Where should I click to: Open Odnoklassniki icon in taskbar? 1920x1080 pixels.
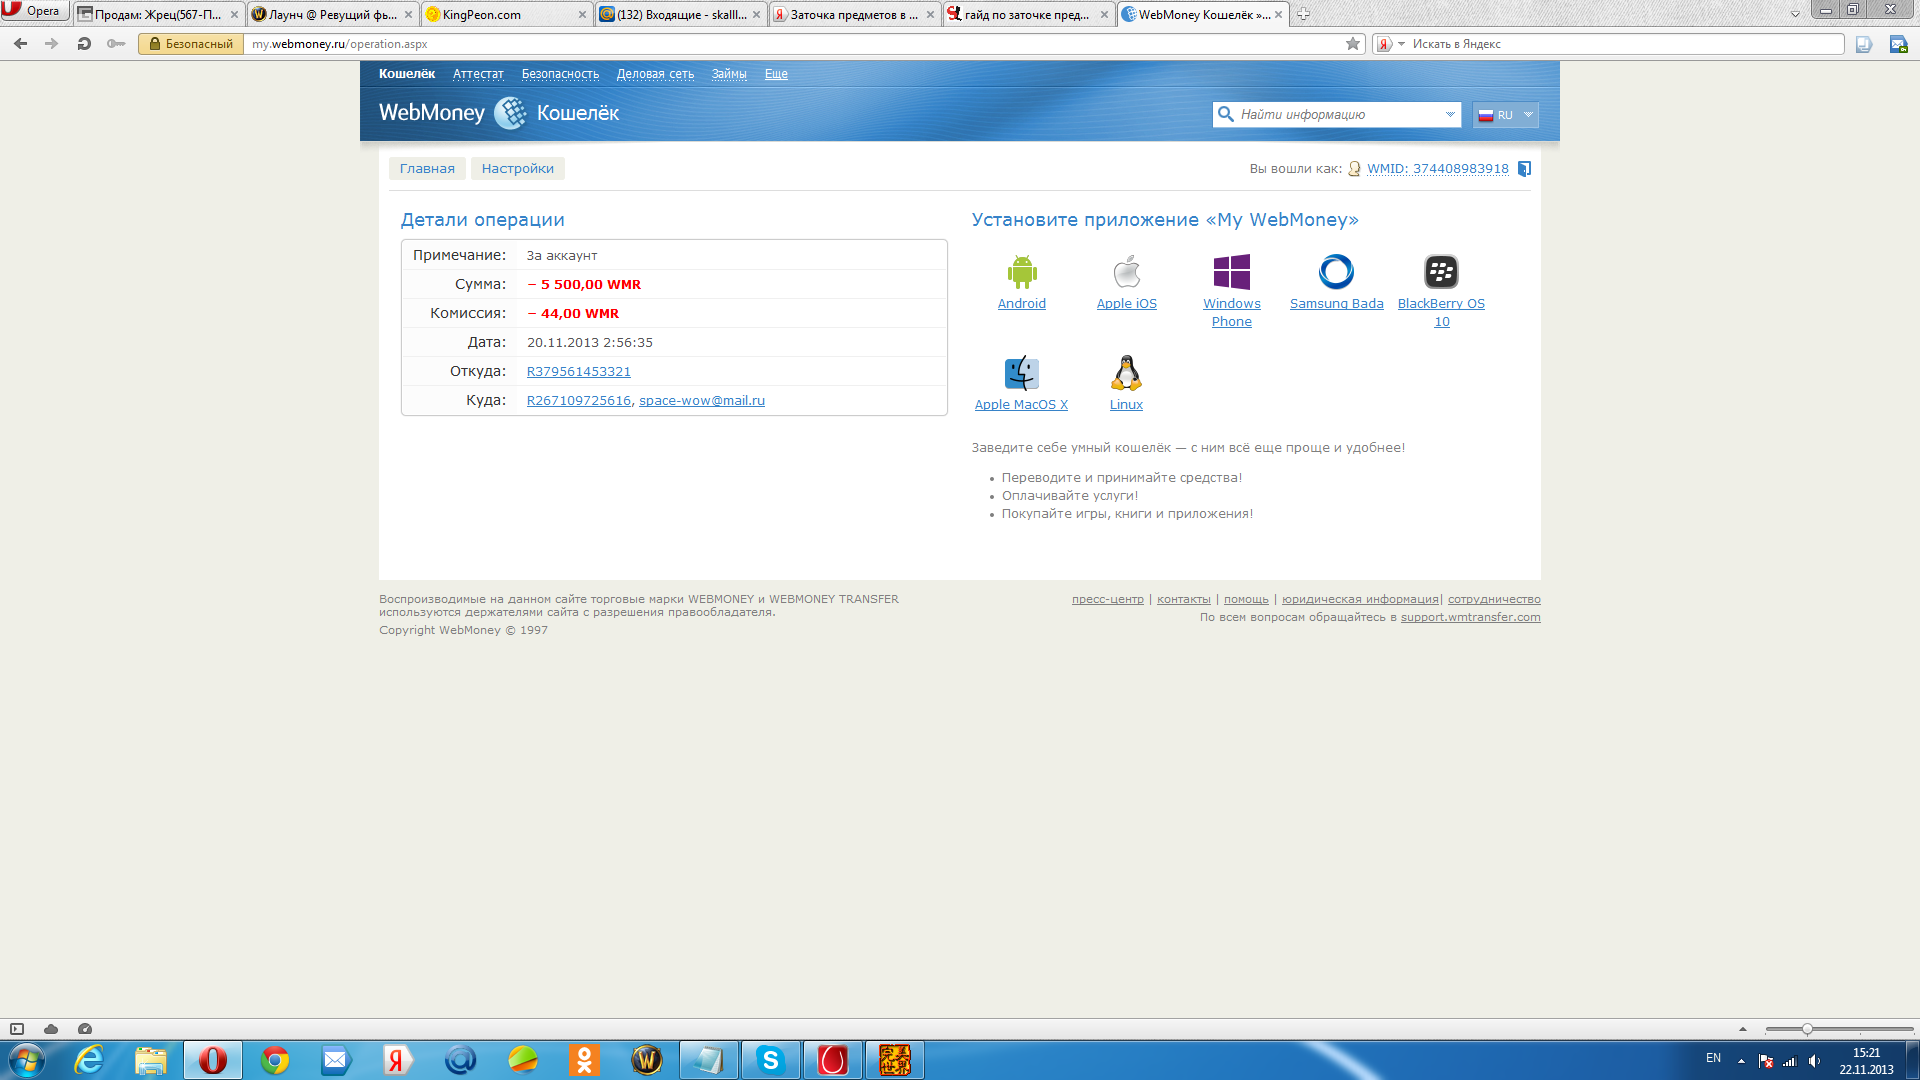click(x=585, y=1060)
